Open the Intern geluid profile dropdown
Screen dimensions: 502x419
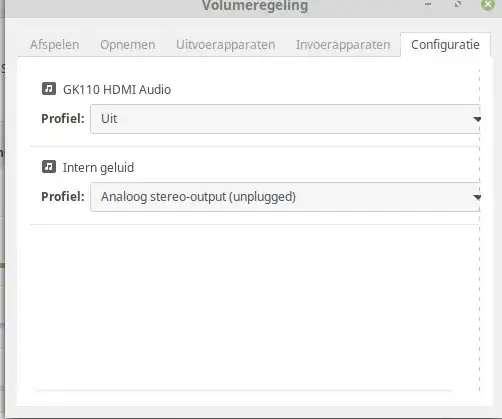(x=286, y=197)
